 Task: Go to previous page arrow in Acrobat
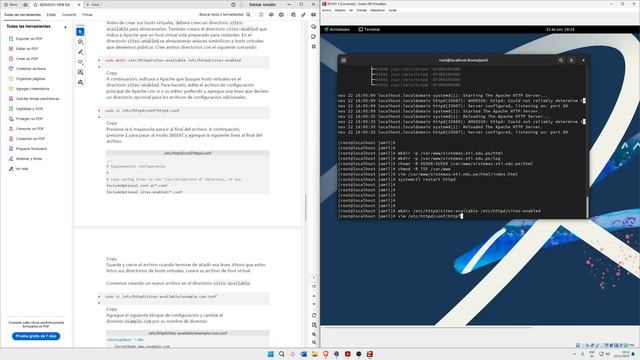tap(314, 296)
